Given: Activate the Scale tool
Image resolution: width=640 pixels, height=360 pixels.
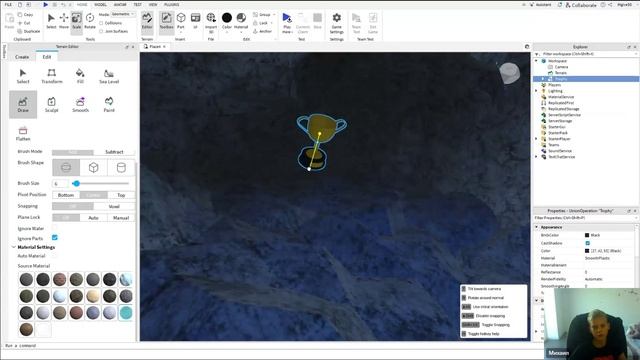Looking at the screenshot, I should (77, 21).
